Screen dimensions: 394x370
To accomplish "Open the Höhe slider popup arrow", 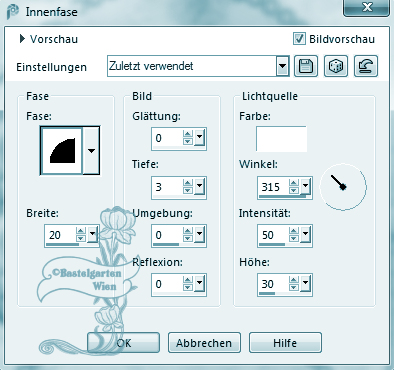I will pyautogui.click(x=305, y=284).
